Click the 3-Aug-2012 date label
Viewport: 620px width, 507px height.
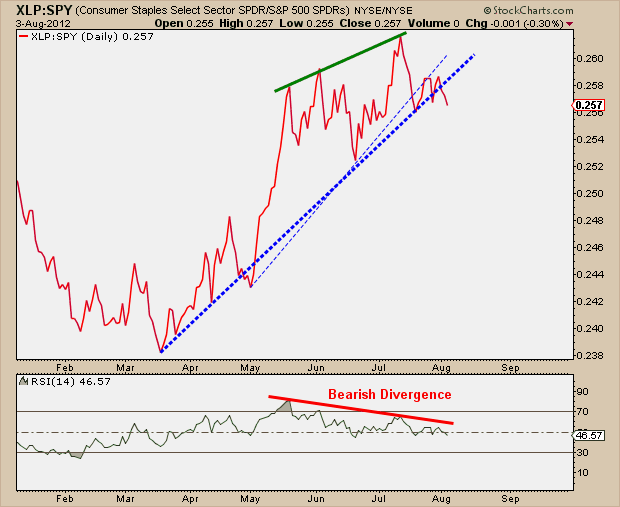(x=43, y=24)
